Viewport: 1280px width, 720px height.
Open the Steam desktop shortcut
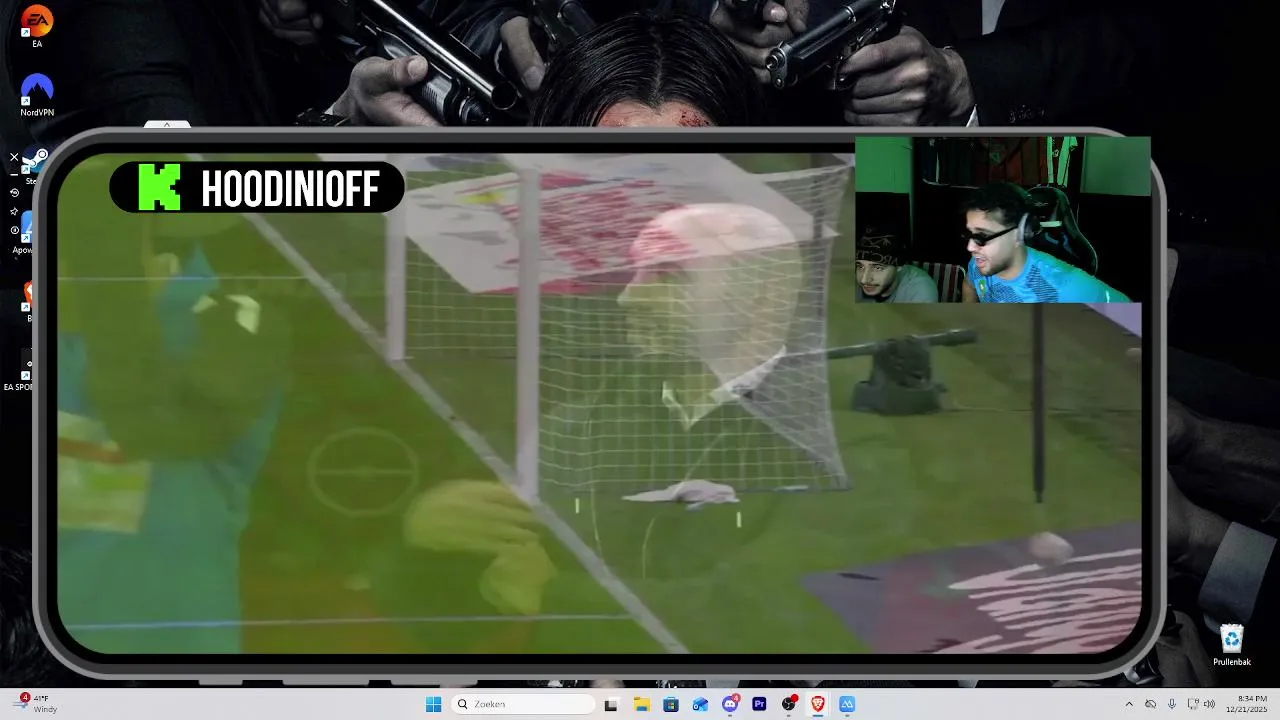tap(36, 166)
